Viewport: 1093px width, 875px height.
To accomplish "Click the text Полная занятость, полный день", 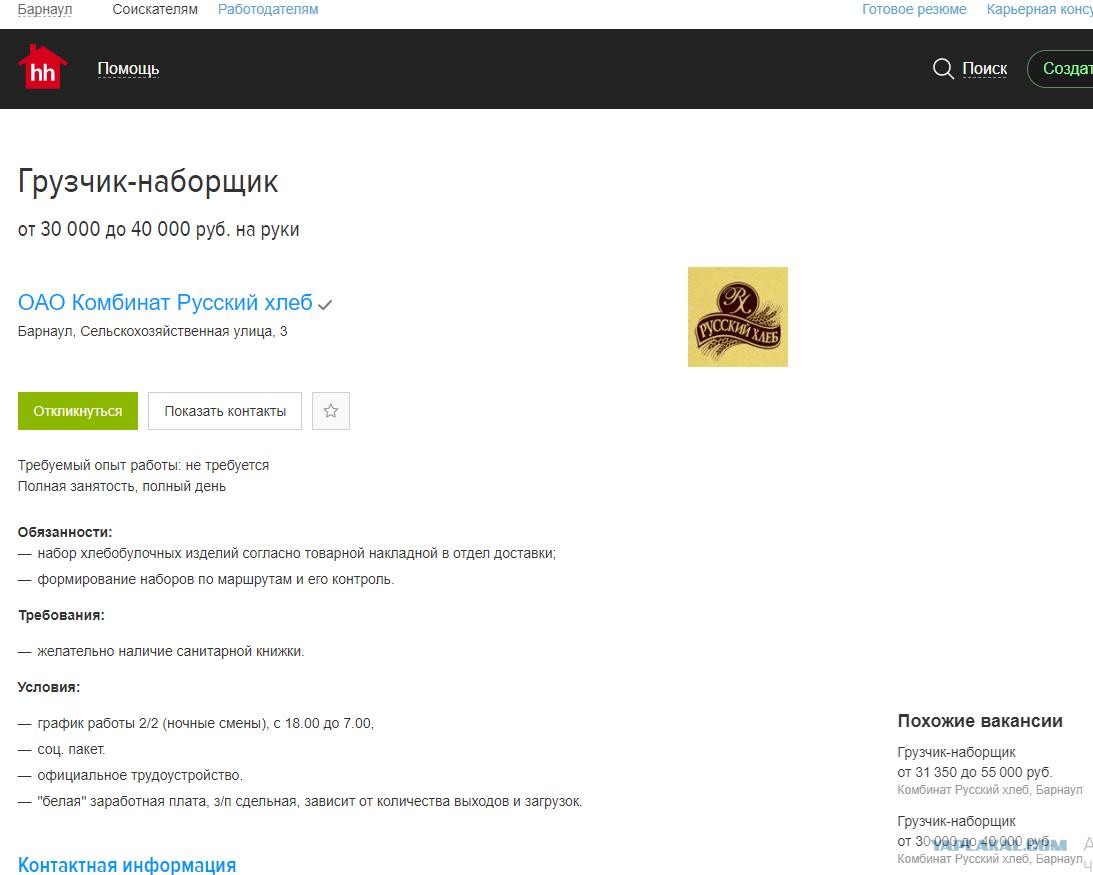I will pyautogui.click(x=121, y=486).
